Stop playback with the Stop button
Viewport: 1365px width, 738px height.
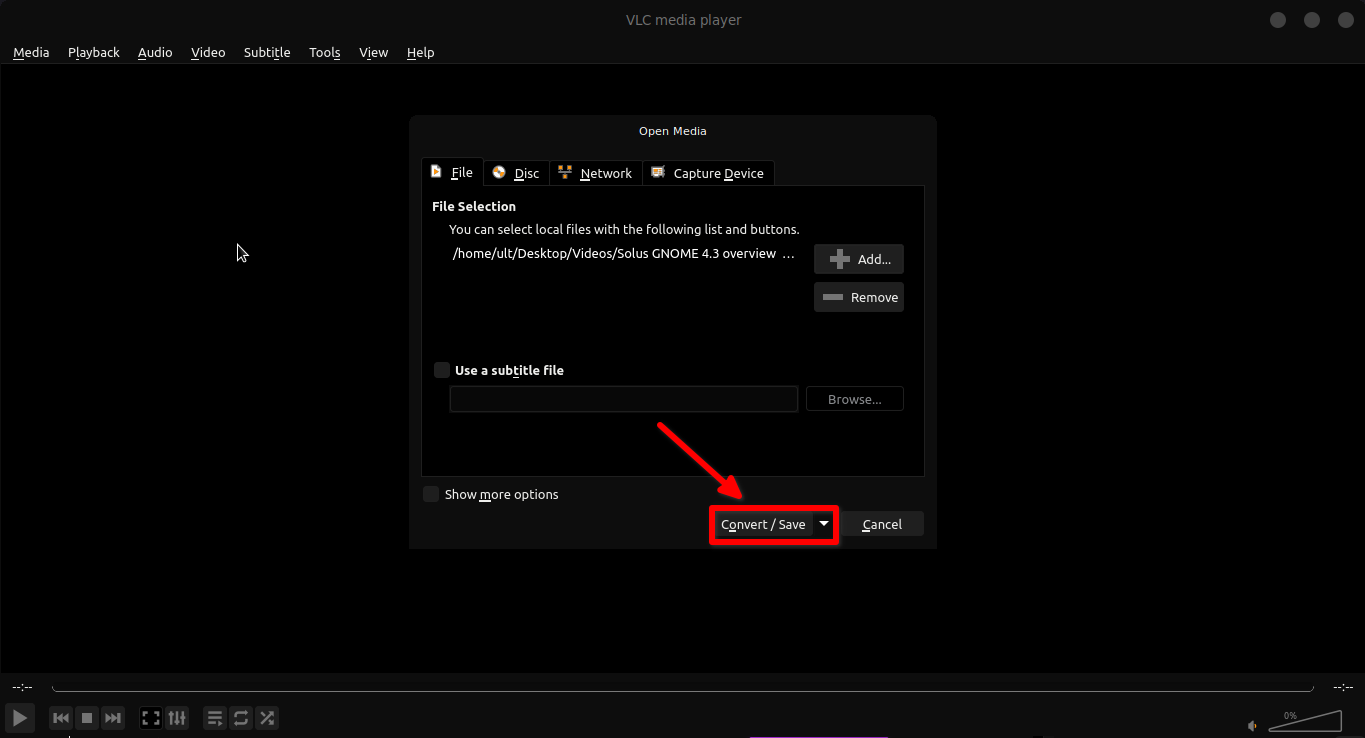[x=87, y=718]
